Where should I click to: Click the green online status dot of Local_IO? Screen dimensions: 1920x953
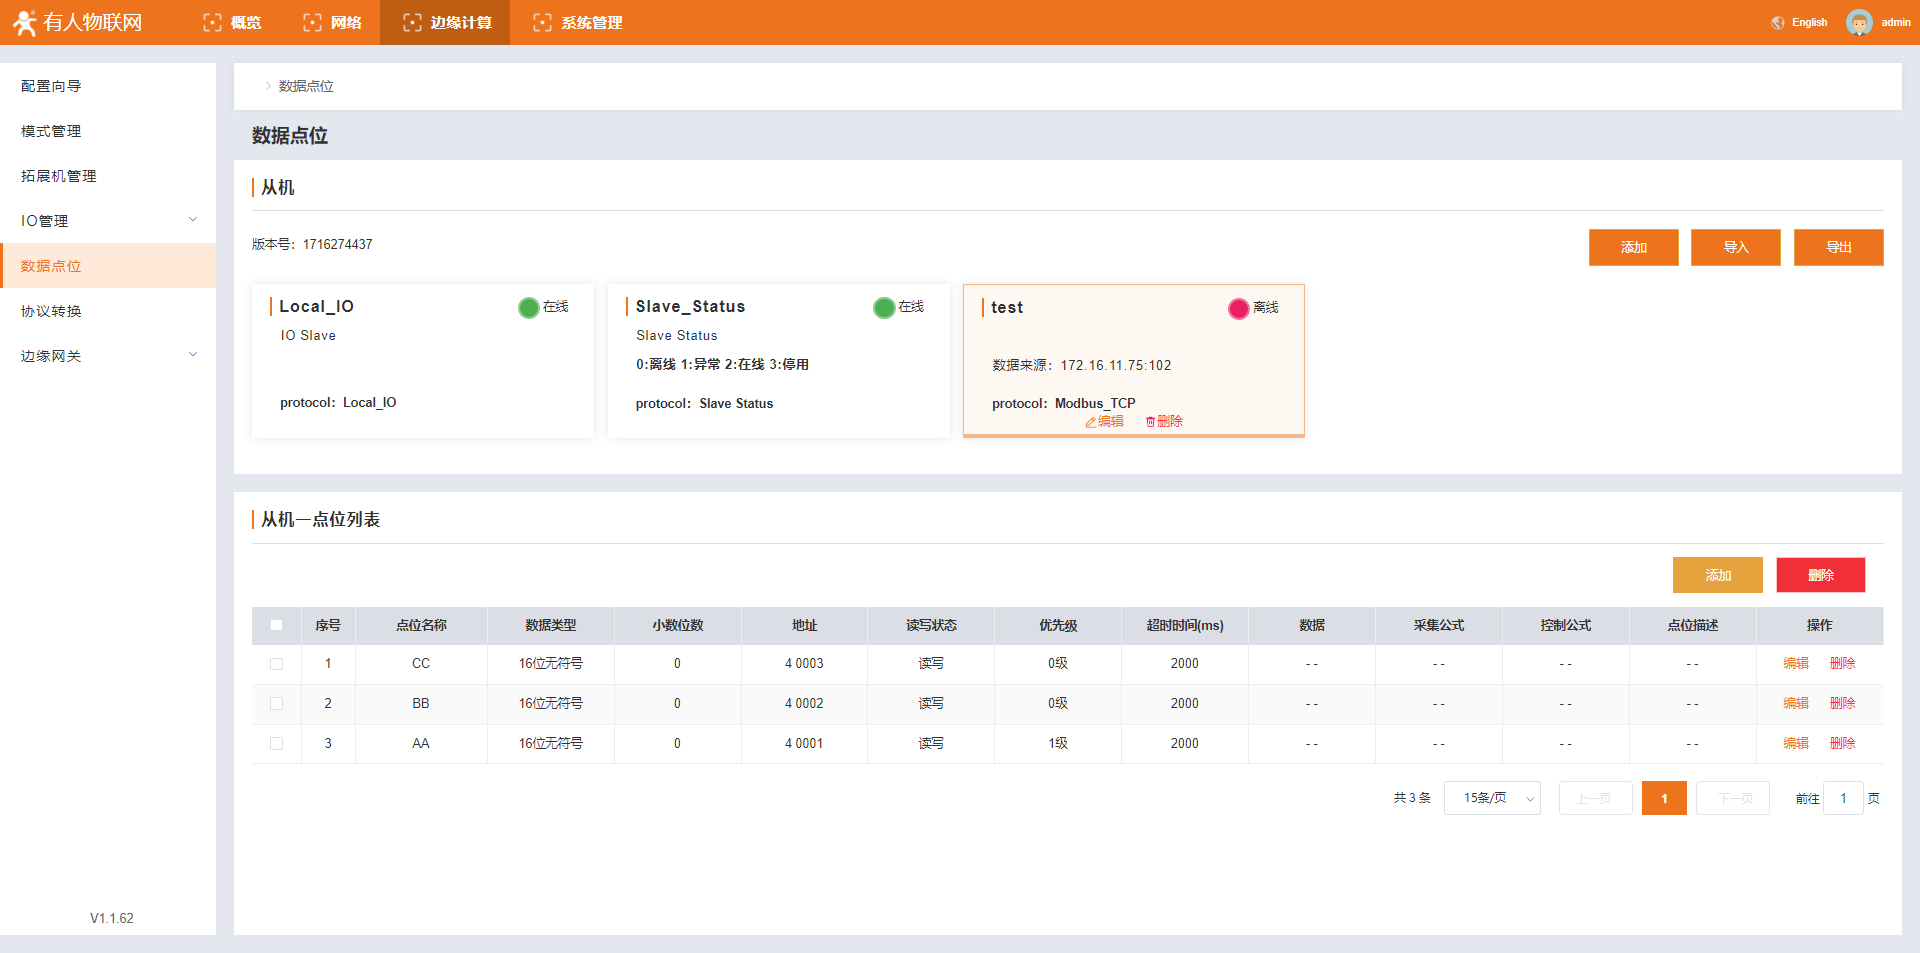528,307
